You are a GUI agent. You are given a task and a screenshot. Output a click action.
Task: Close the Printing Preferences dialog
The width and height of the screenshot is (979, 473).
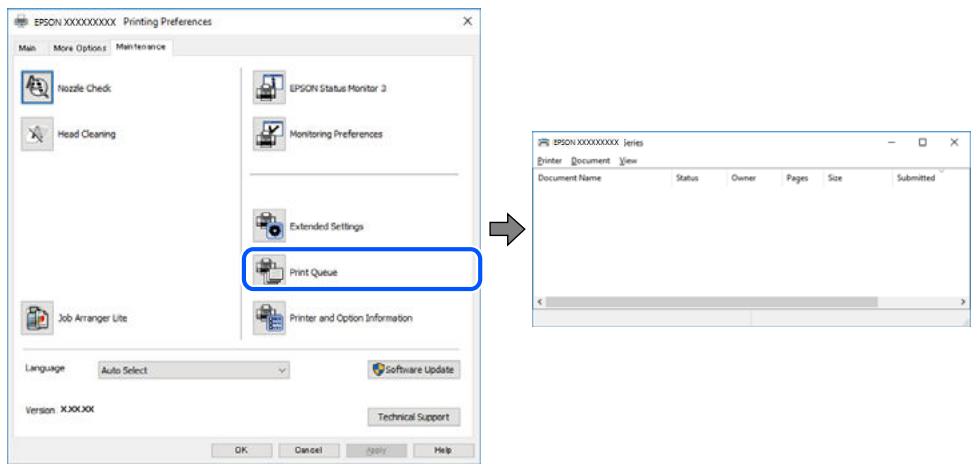467,21
